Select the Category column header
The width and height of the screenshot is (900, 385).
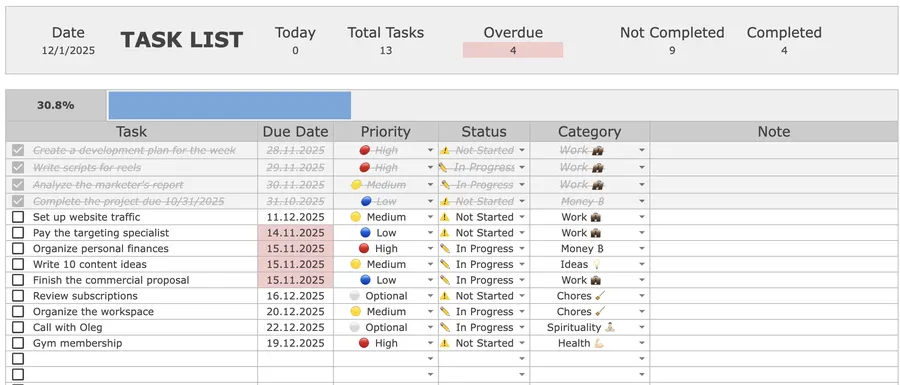pos(589,131)
